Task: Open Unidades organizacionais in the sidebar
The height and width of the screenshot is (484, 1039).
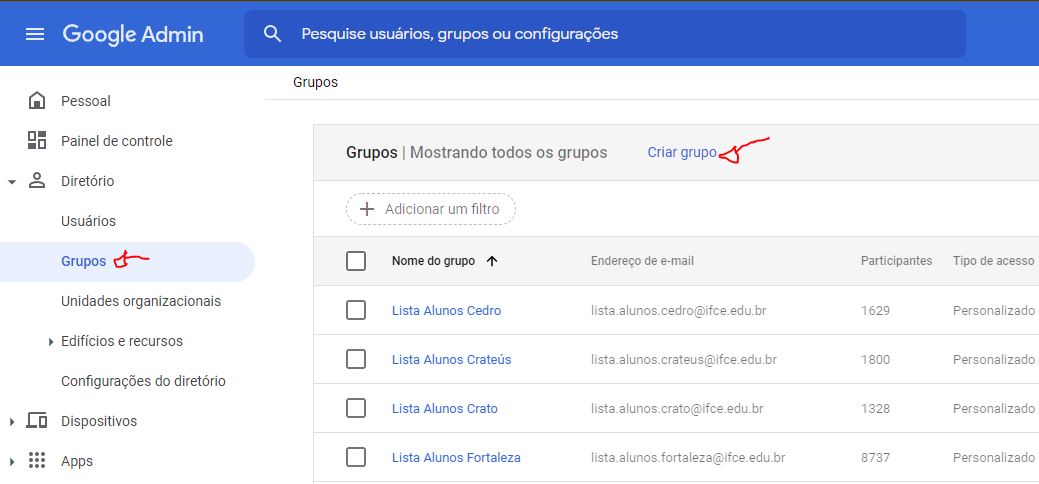Action: 141,301
